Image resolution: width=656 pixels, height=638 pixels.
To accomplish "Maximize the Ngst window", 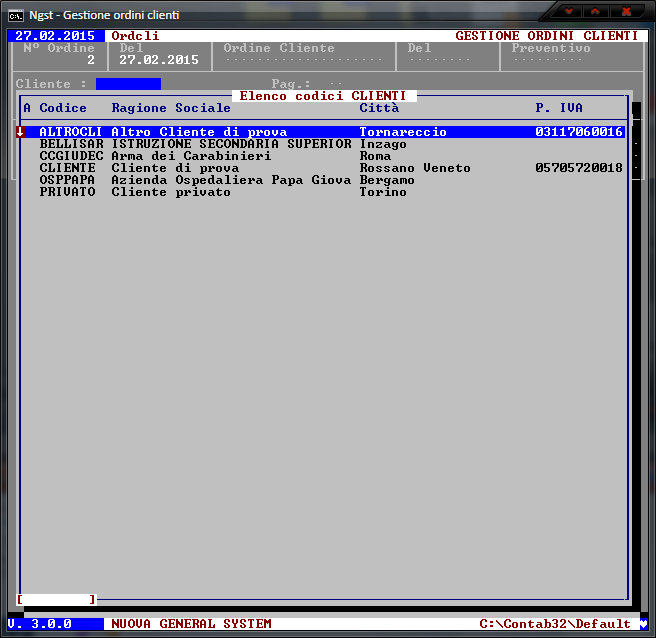I will tap(597, 12).
